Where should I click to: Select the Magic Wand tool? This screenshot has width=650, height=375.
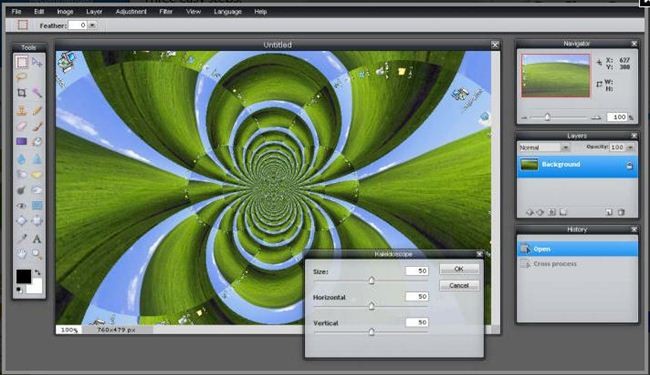click(x=37, y=92)
